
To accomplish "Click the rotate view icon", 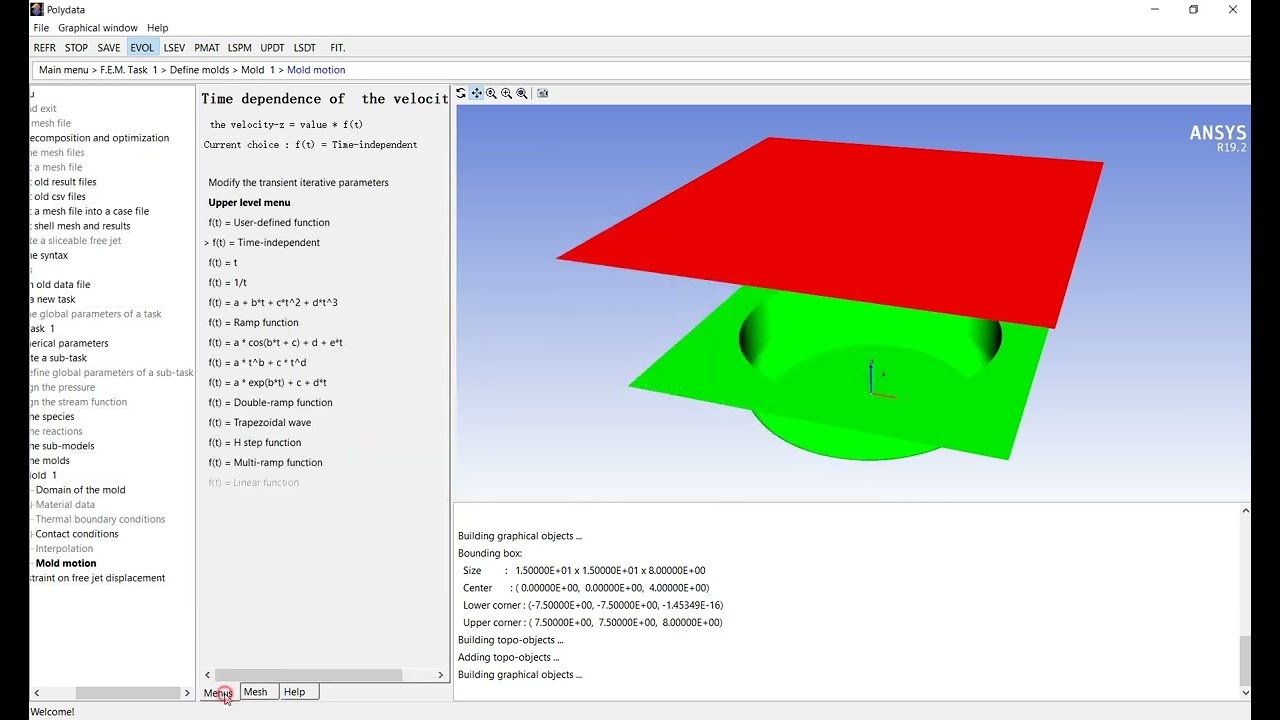I will 461,93.
